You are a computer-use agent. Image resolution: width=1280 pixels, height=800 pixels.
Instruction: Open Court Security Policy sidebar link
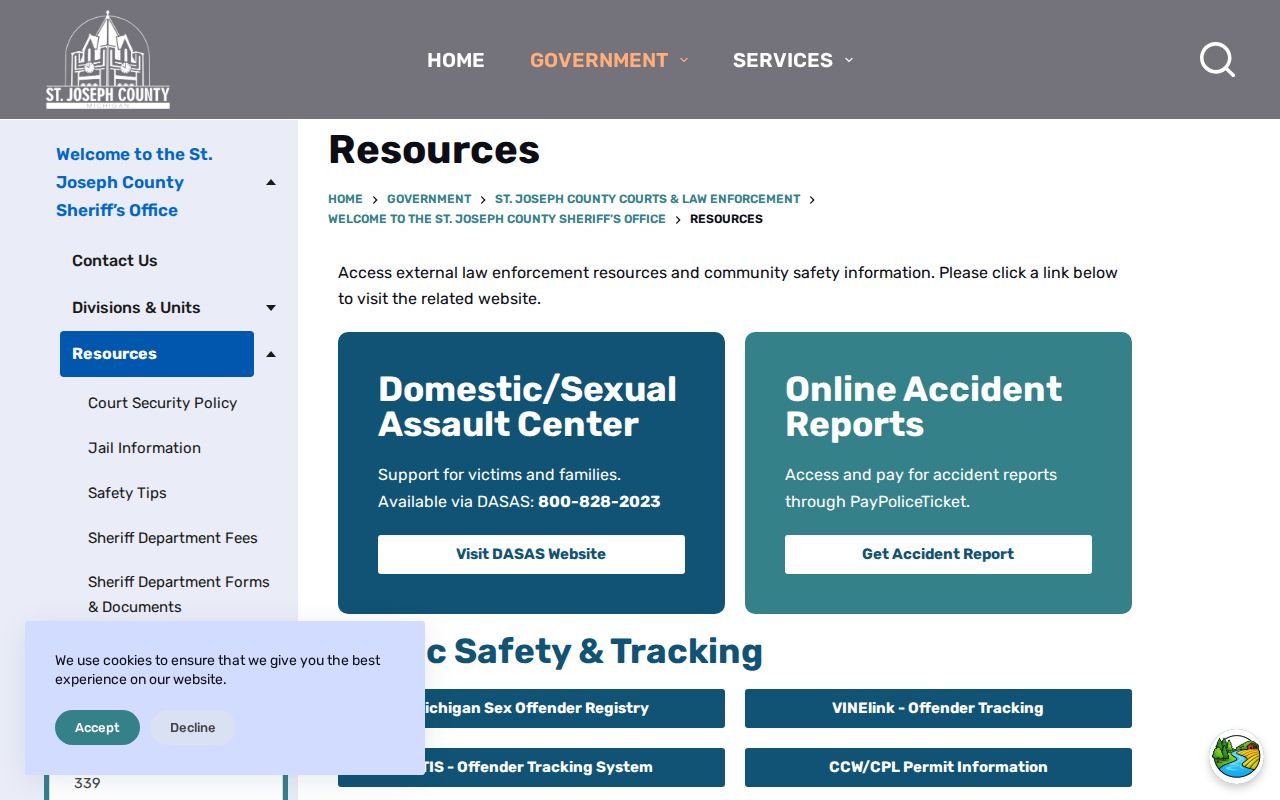coord(162,403)
